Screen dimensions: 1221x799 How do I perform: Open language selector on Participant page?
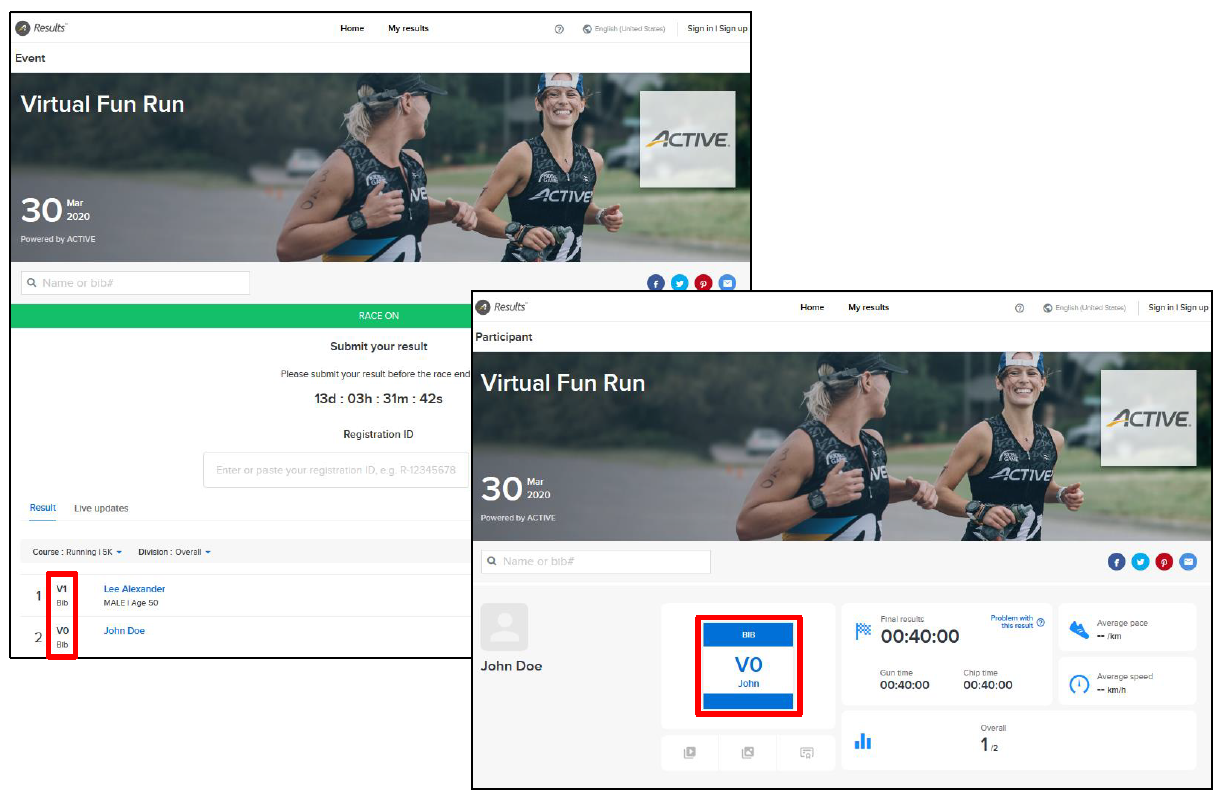1084,308
